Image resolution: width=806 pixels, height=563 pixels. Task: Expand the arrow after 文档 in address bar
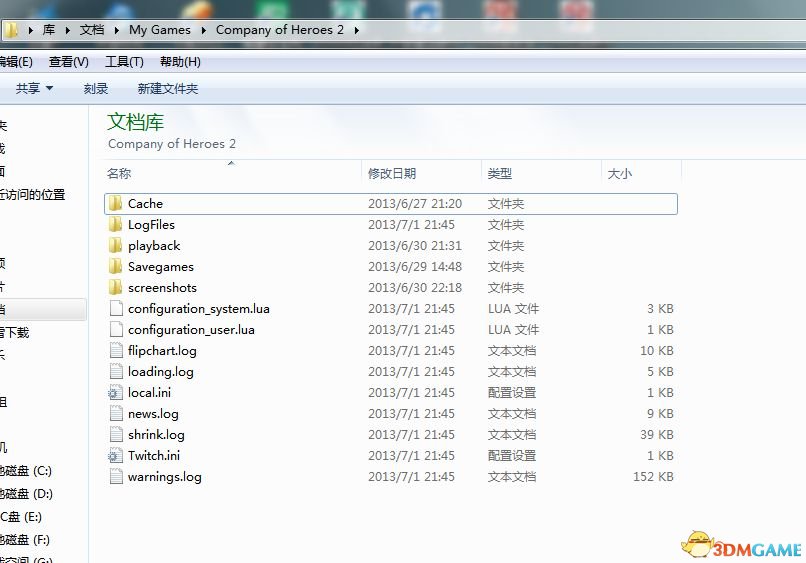[117, 30]
